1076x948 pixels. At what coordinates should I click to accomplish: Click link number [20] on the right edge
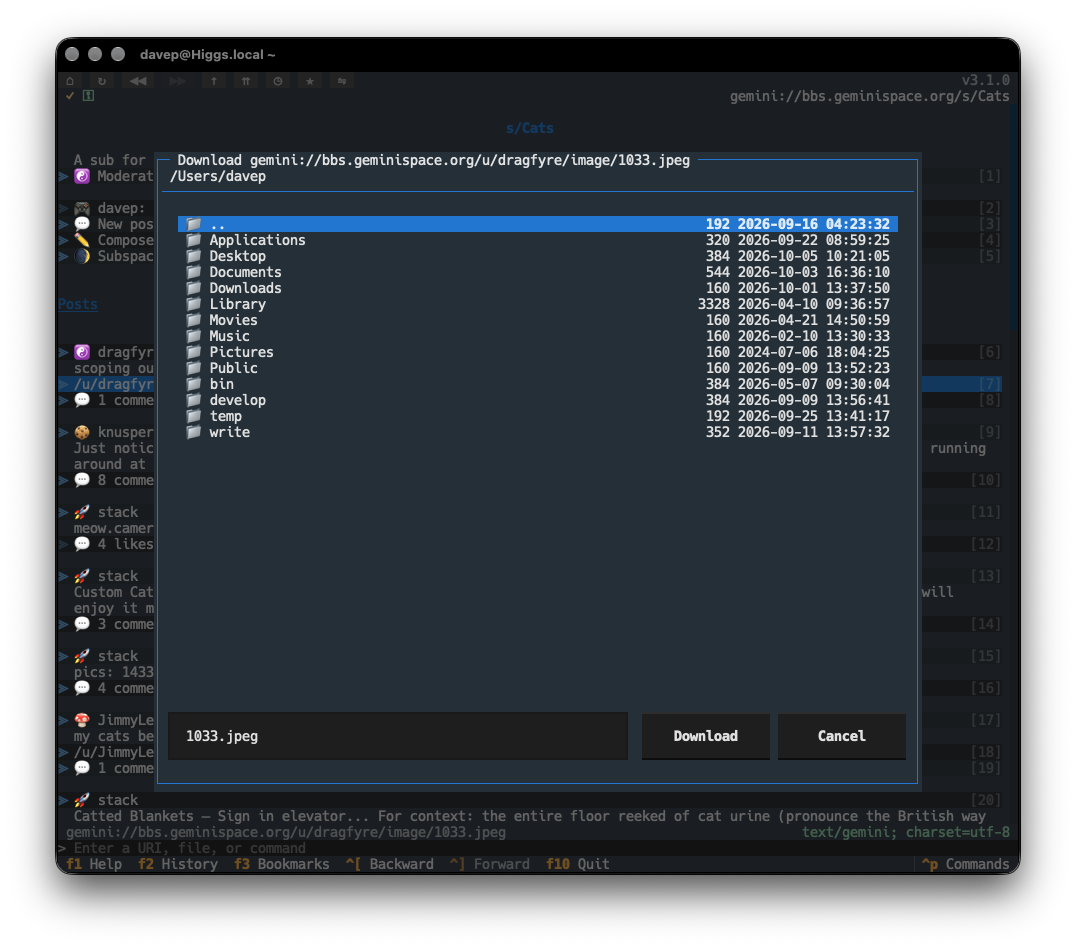pyautogui.click(x=985, y=800)
